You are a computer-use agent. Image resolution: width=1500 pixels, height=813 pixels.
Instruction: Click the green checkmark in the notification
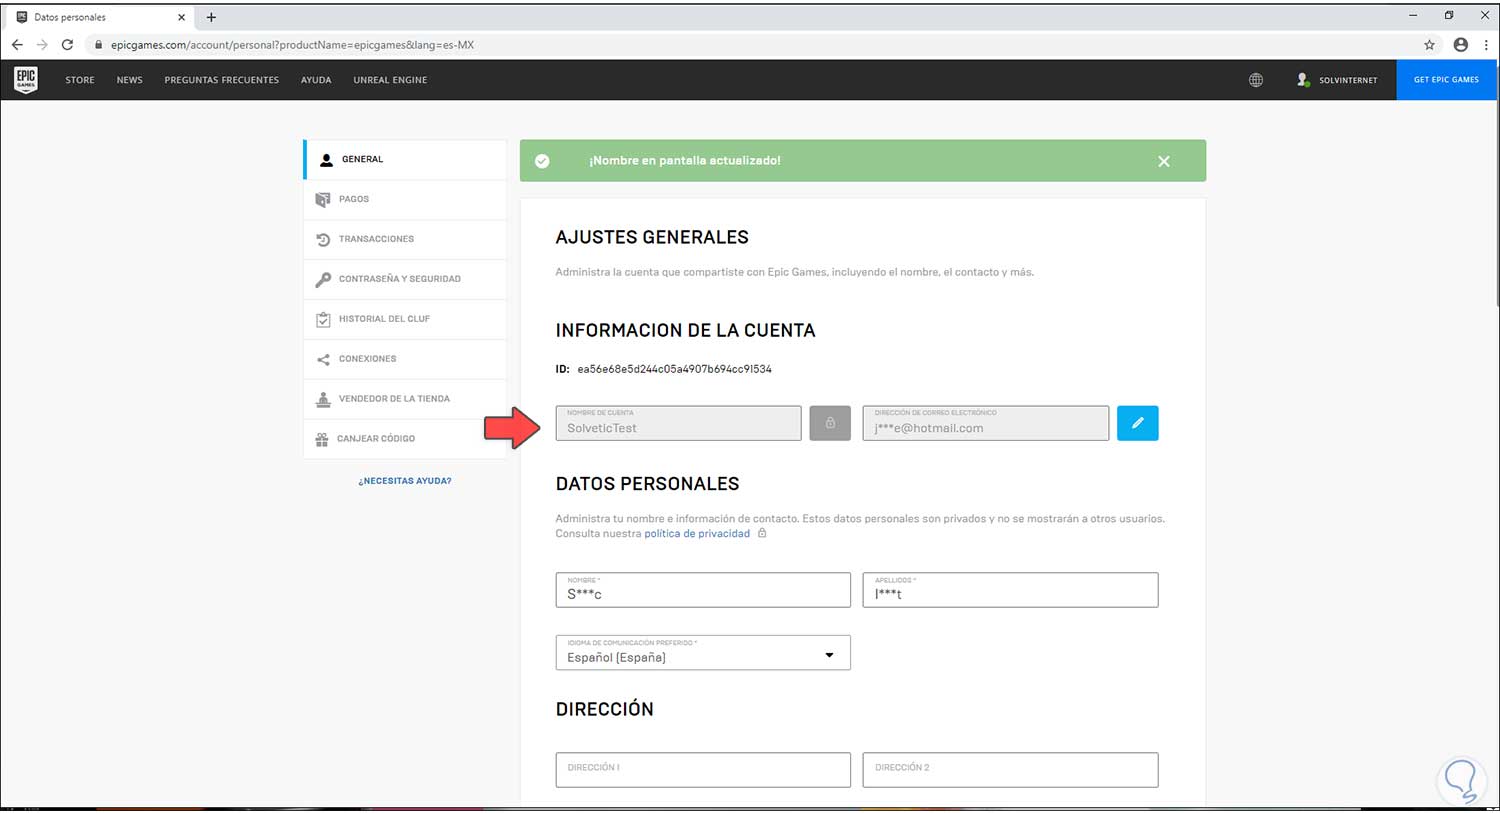[542, 161]
